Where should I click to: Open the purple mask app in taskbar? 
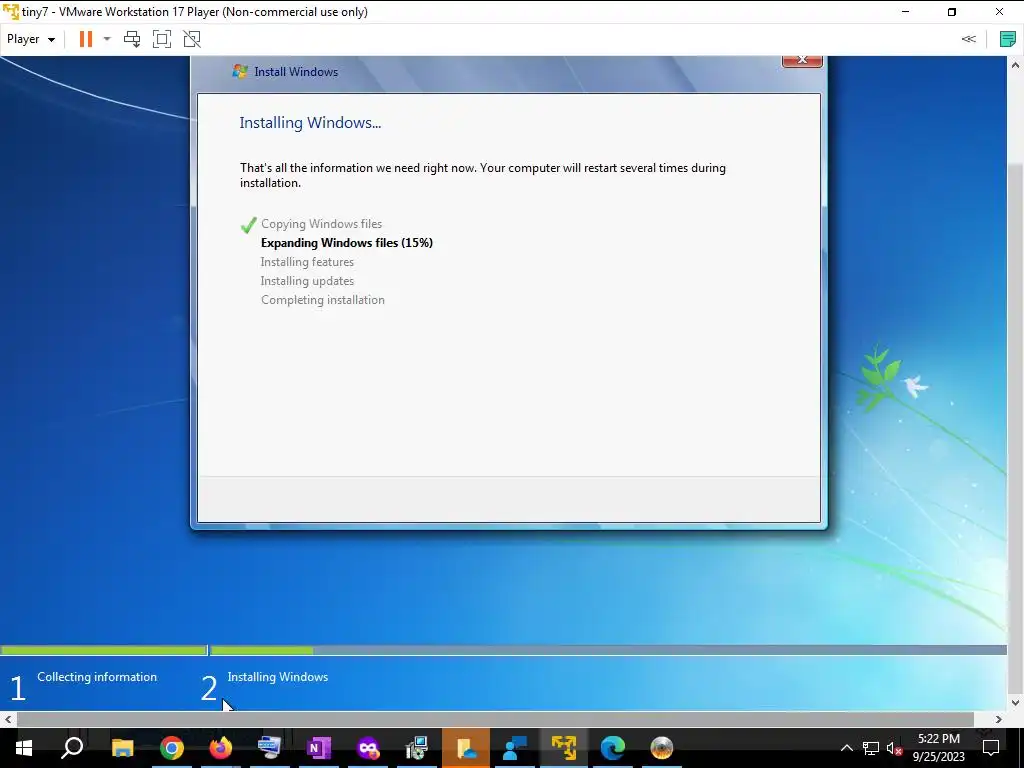click(x=368, y=748)
